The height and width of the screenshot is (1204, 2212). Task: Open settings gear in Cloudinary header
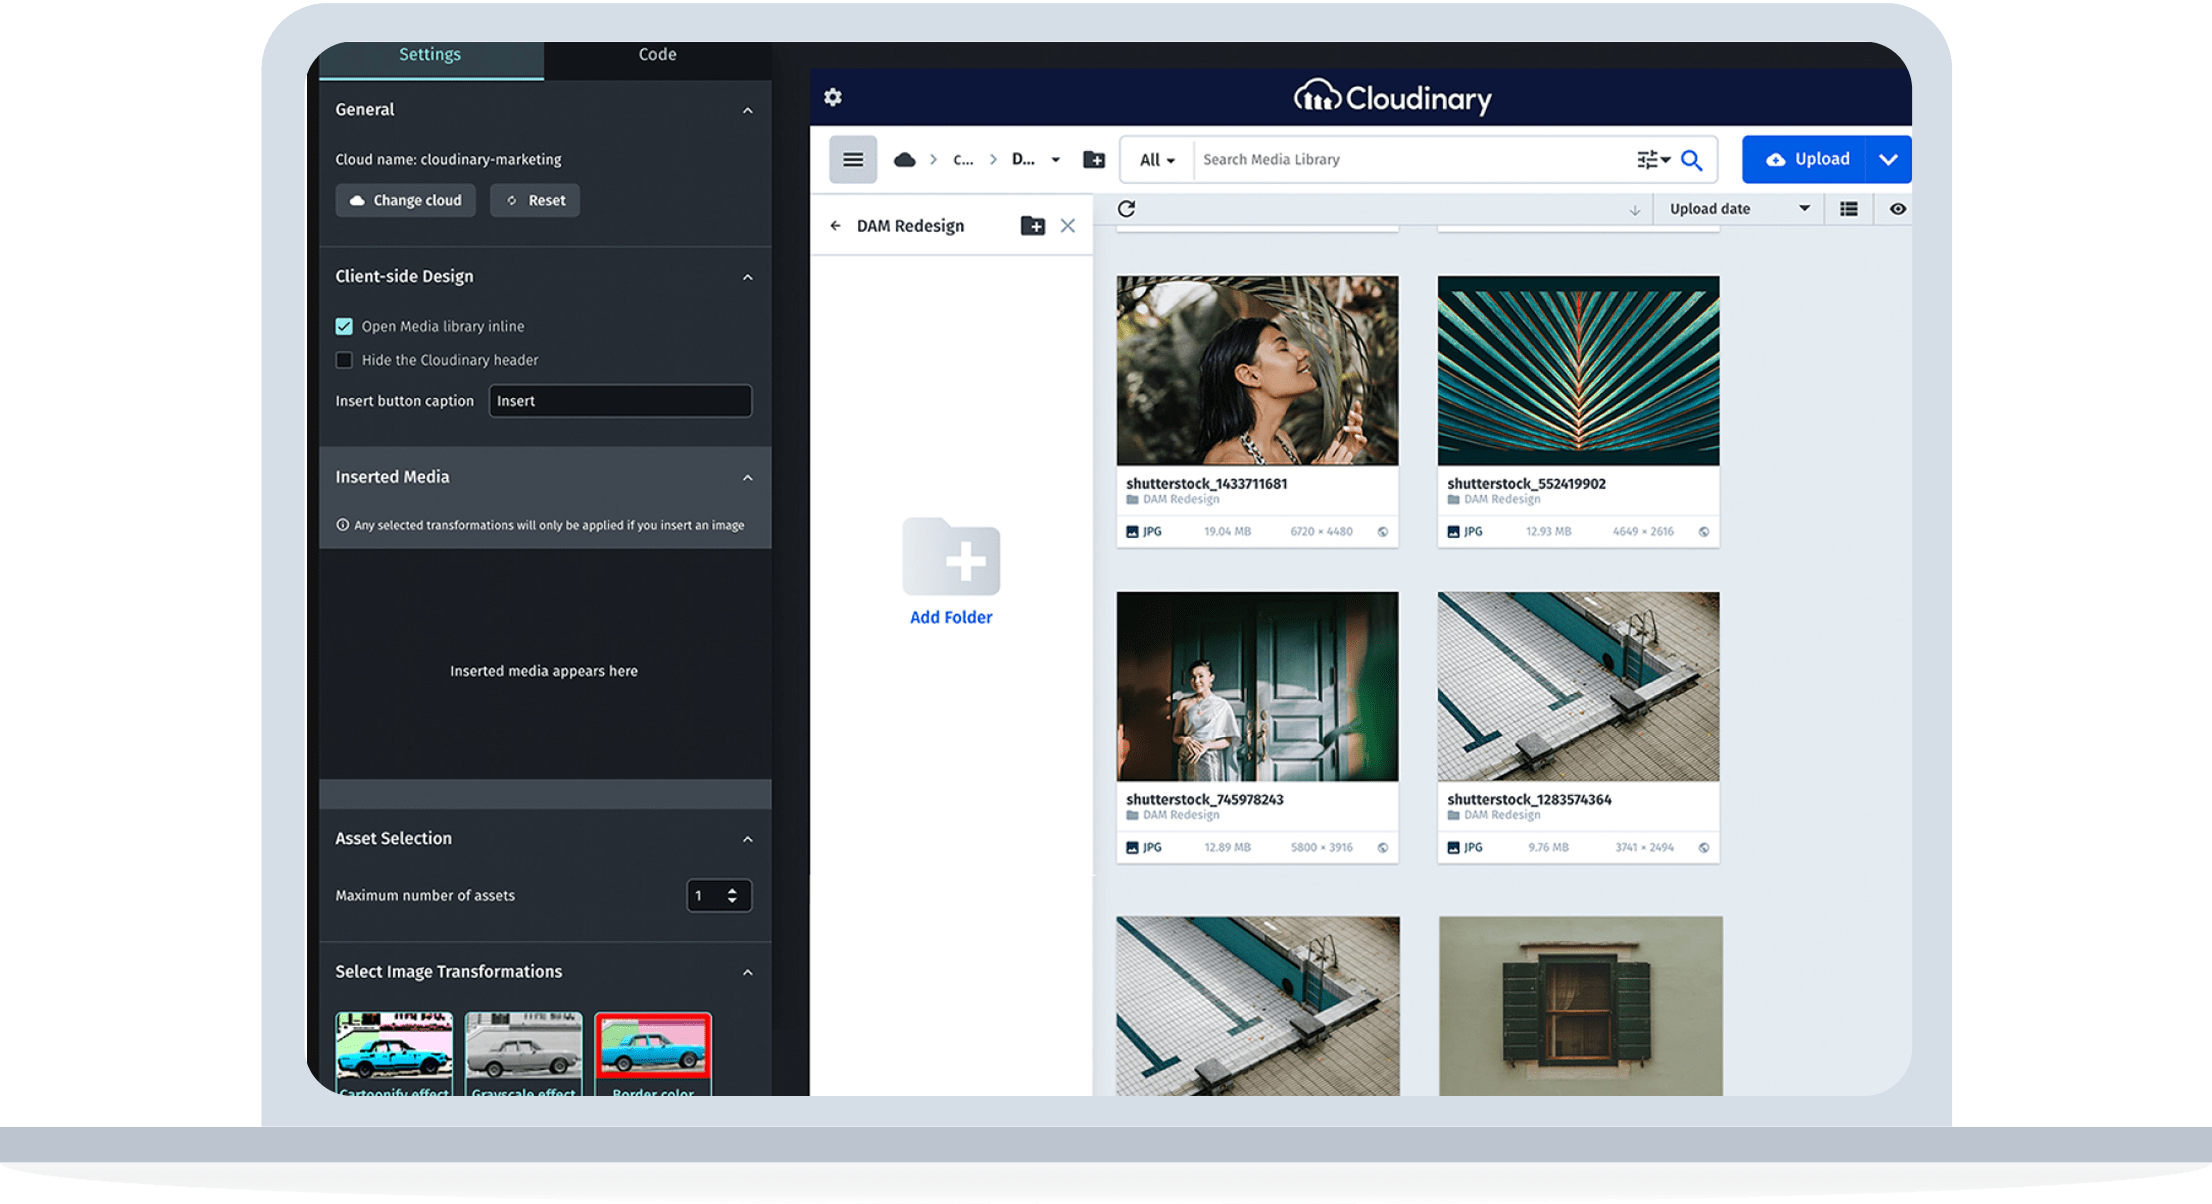(x=832, y=97)
